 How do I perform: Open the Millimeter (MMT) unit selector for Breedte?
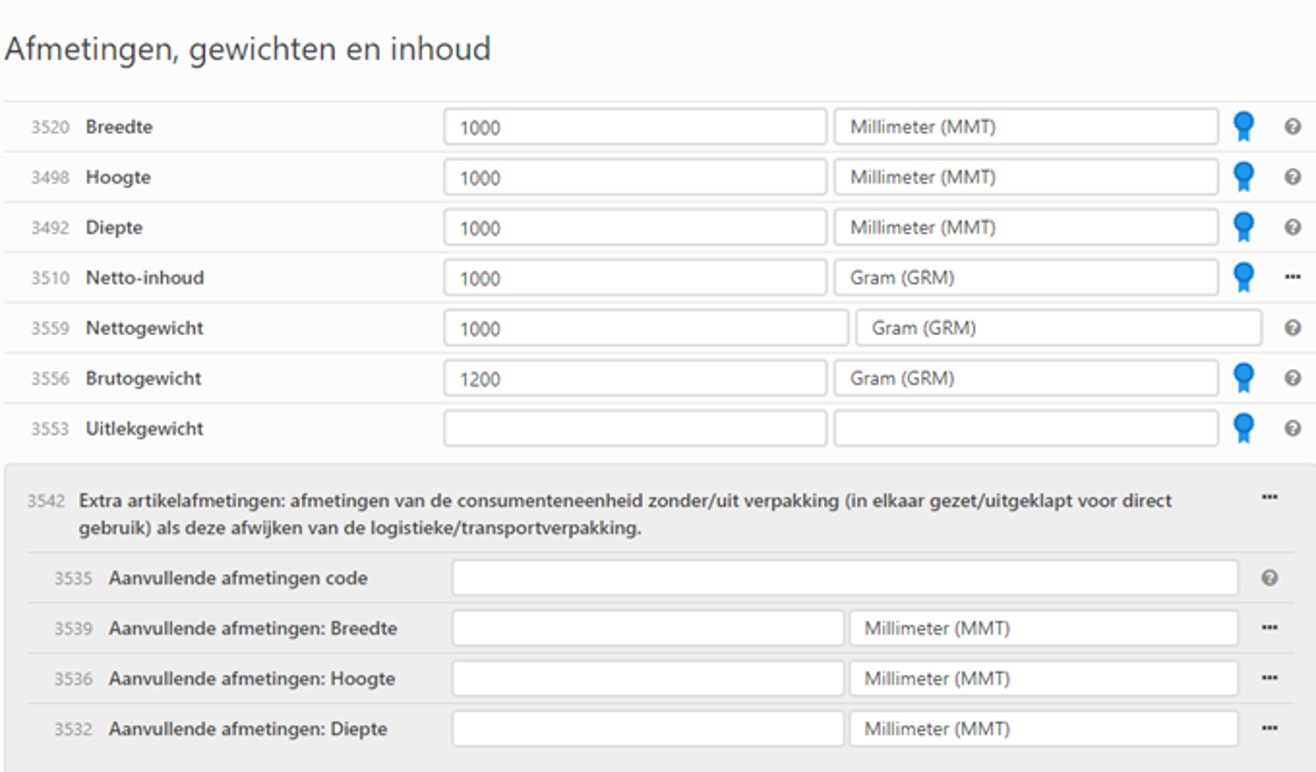point(1026,127)
